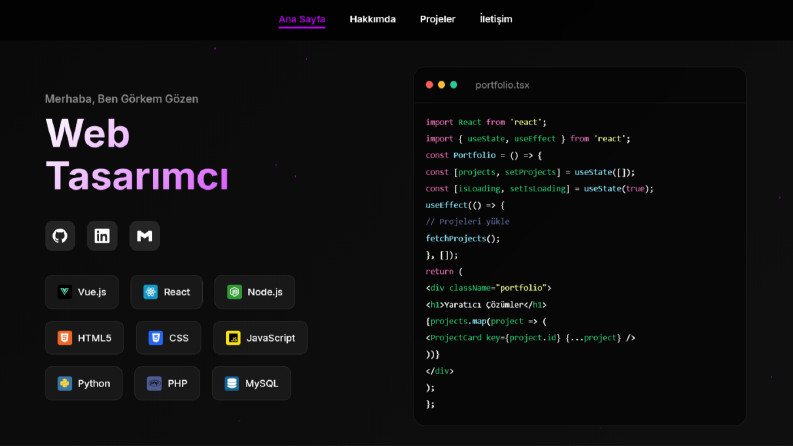Go to Ana Sayfa nav item
This screenshot has height=446, width=793.
(302, 19)
